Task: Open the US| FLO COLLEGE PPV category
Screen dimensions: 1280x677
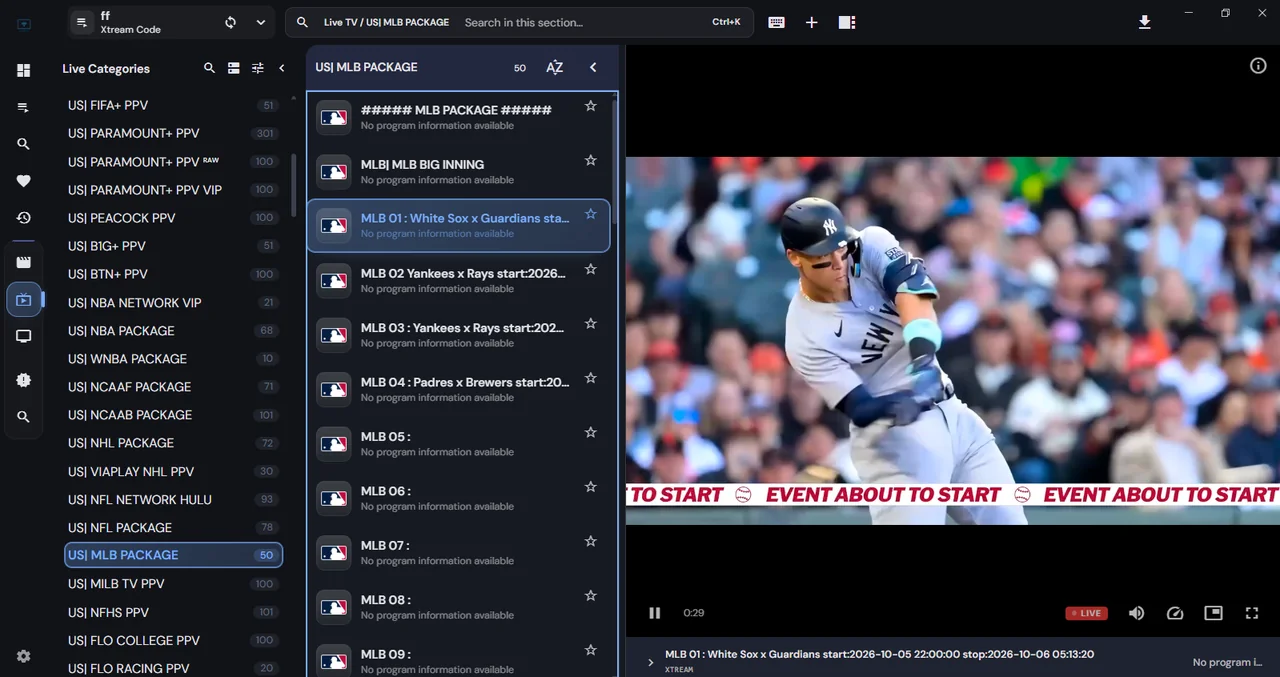Action: click(173, 640)
